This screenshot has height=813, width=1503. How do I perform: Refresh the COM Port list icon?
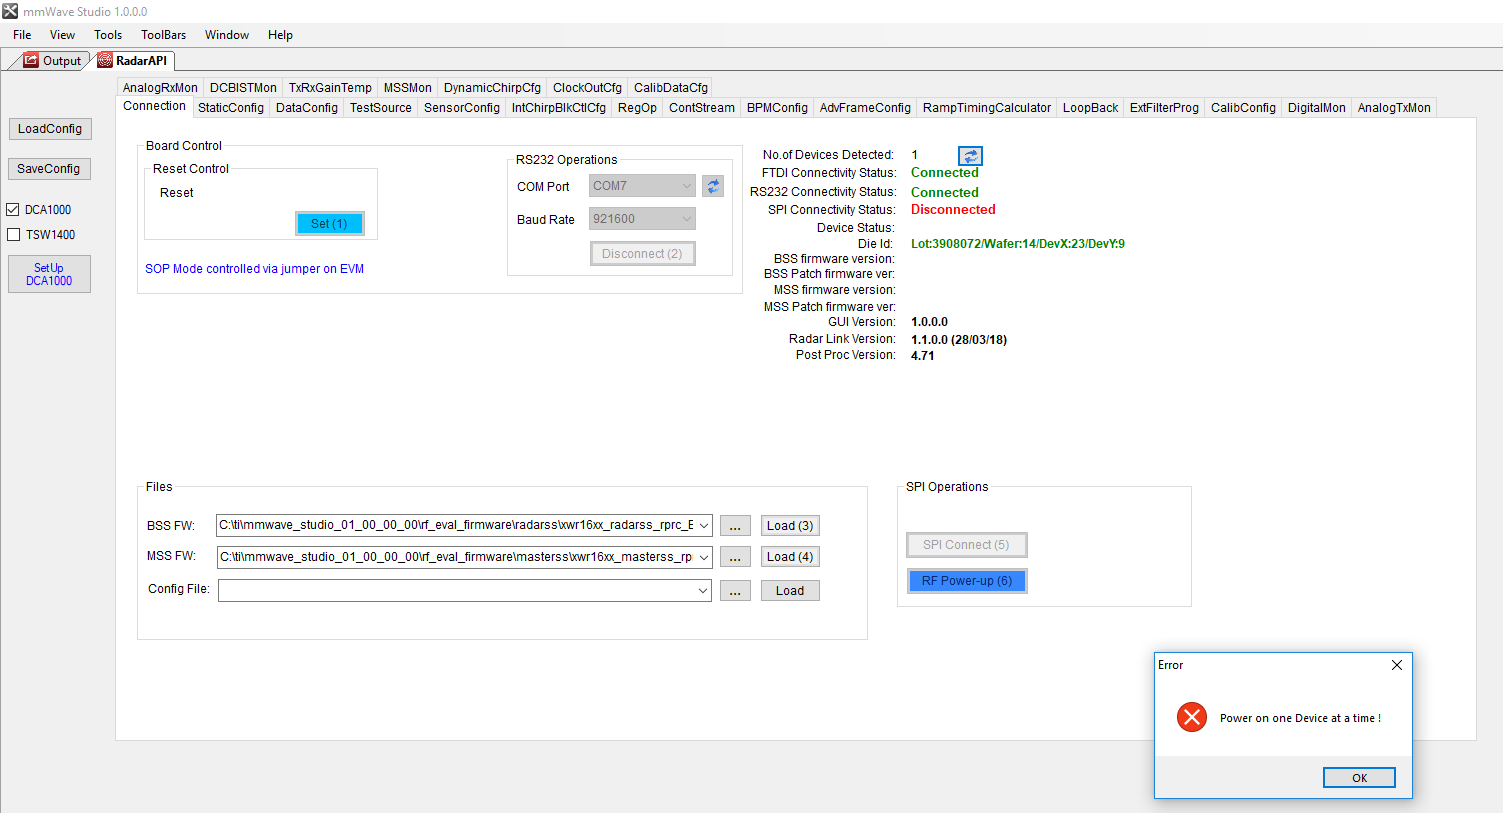coord(713,186)
